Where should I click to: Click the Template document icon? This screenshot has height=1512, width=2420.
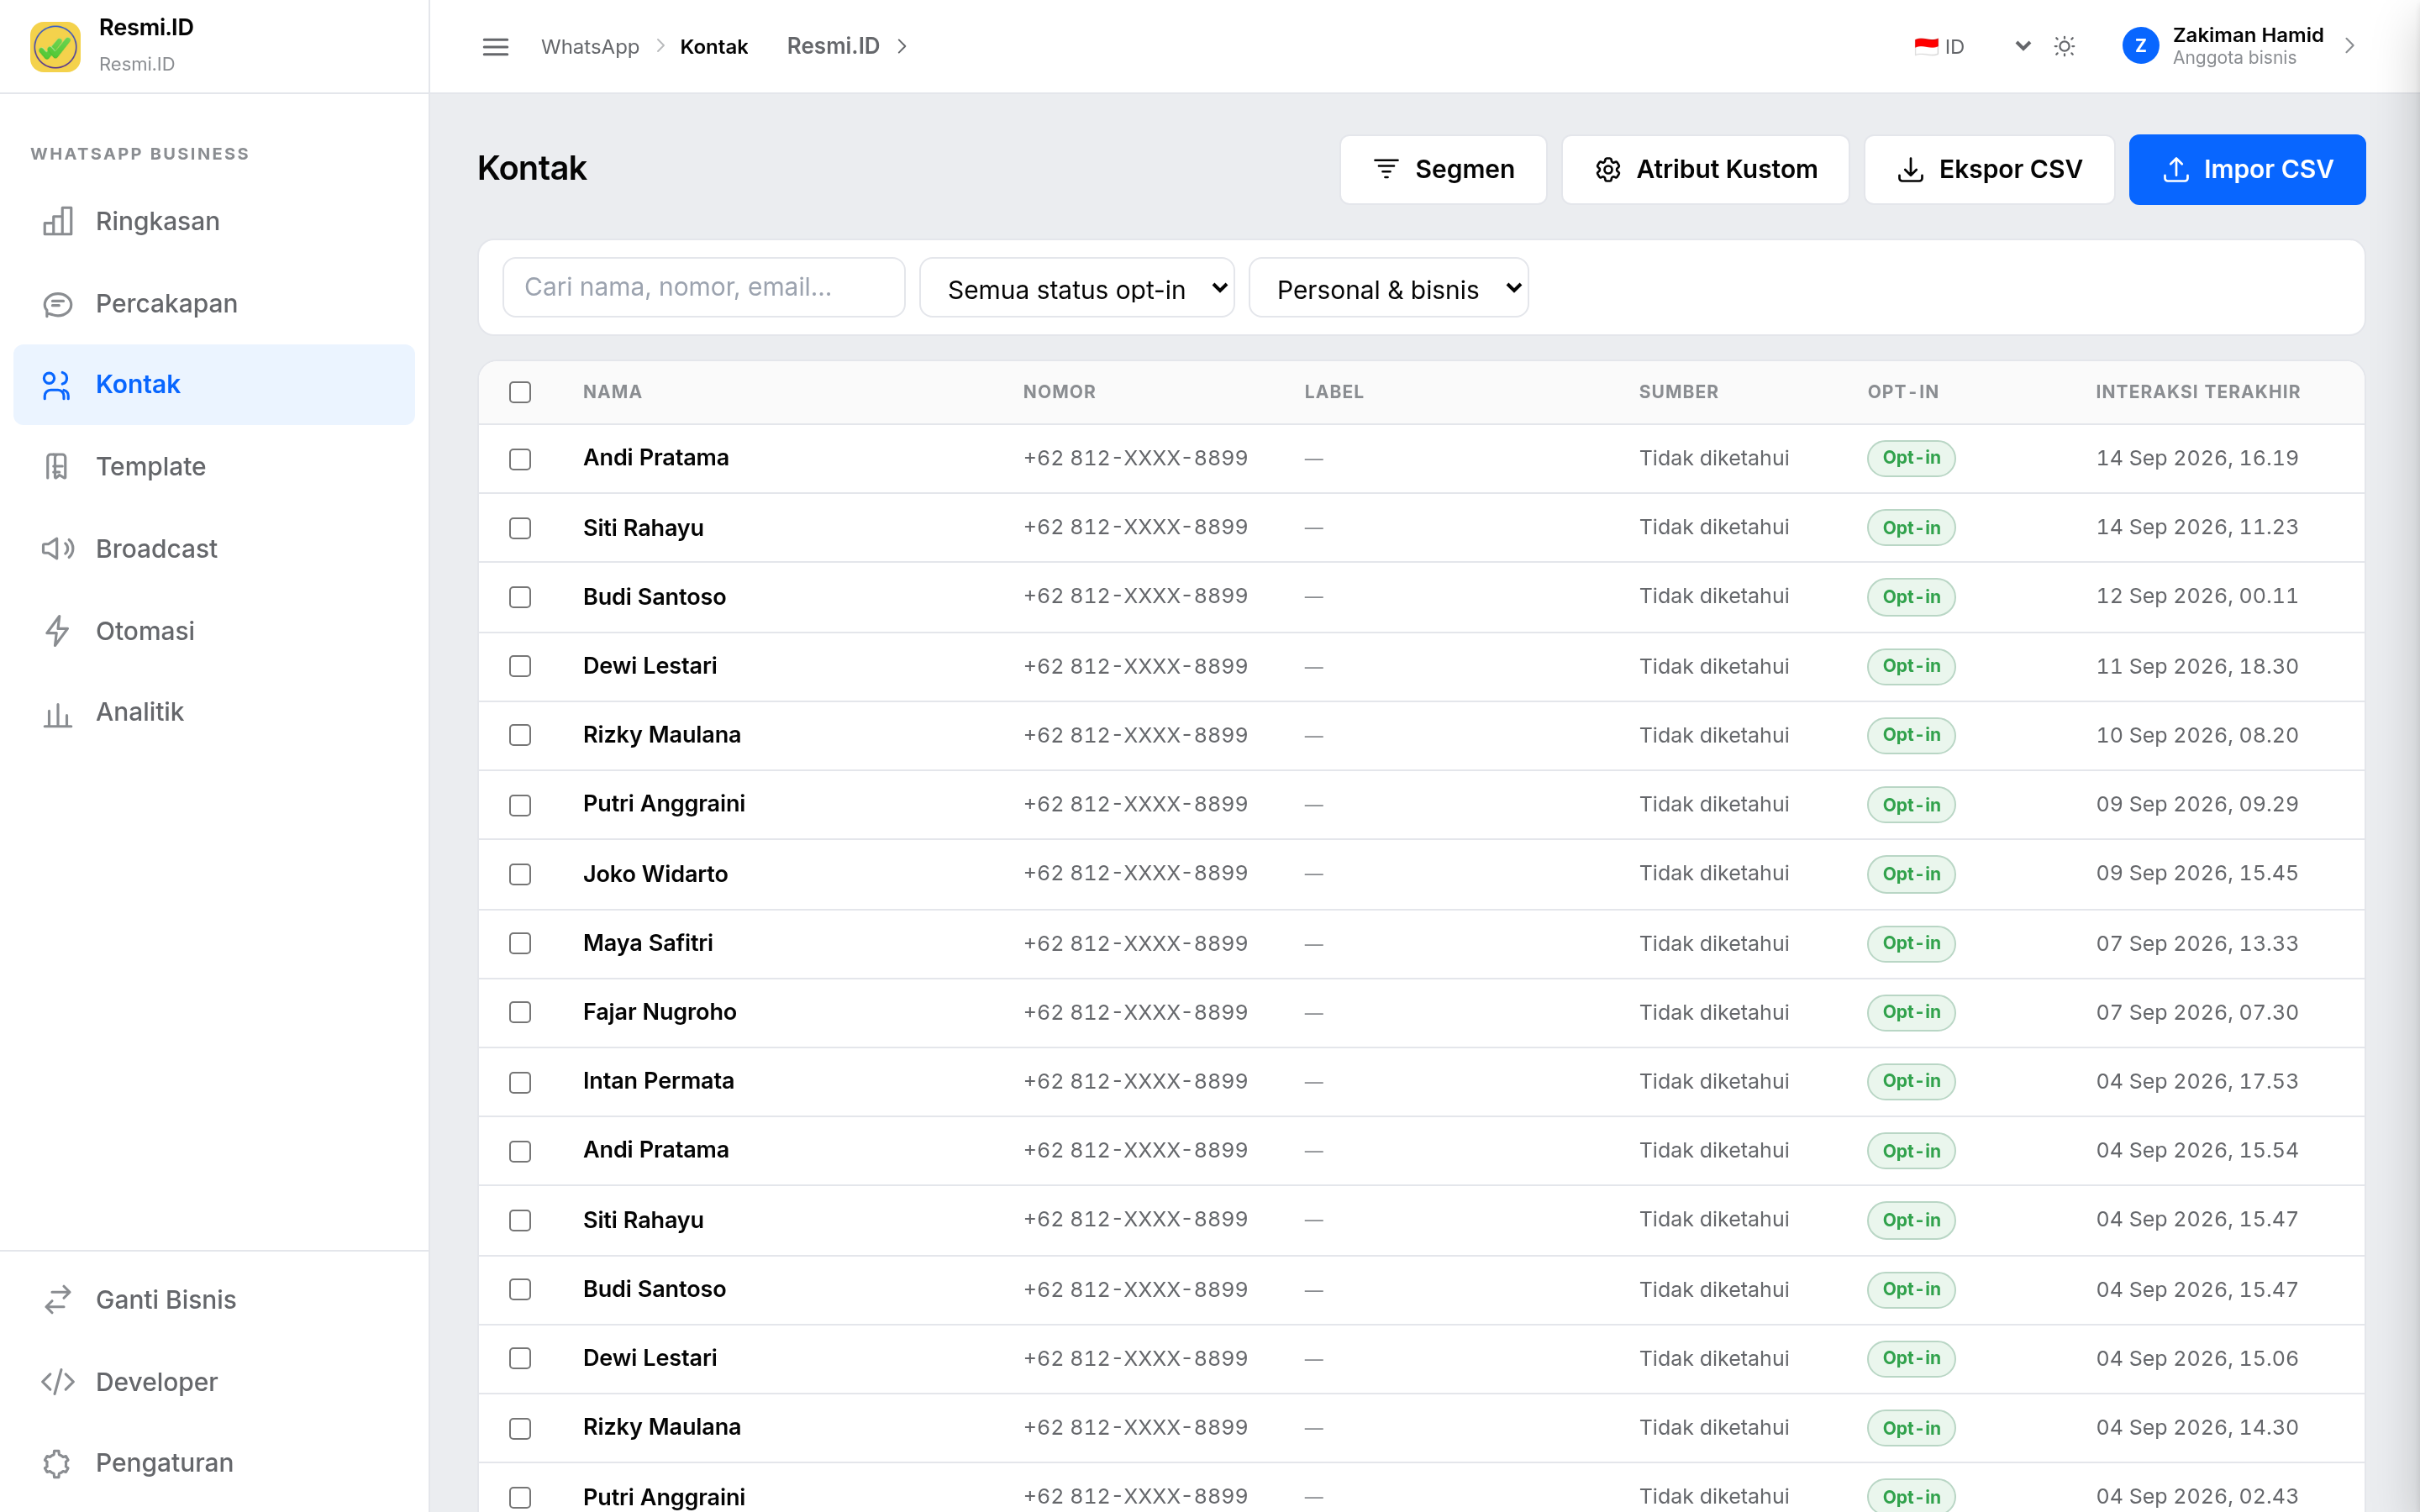coord(57,467)
